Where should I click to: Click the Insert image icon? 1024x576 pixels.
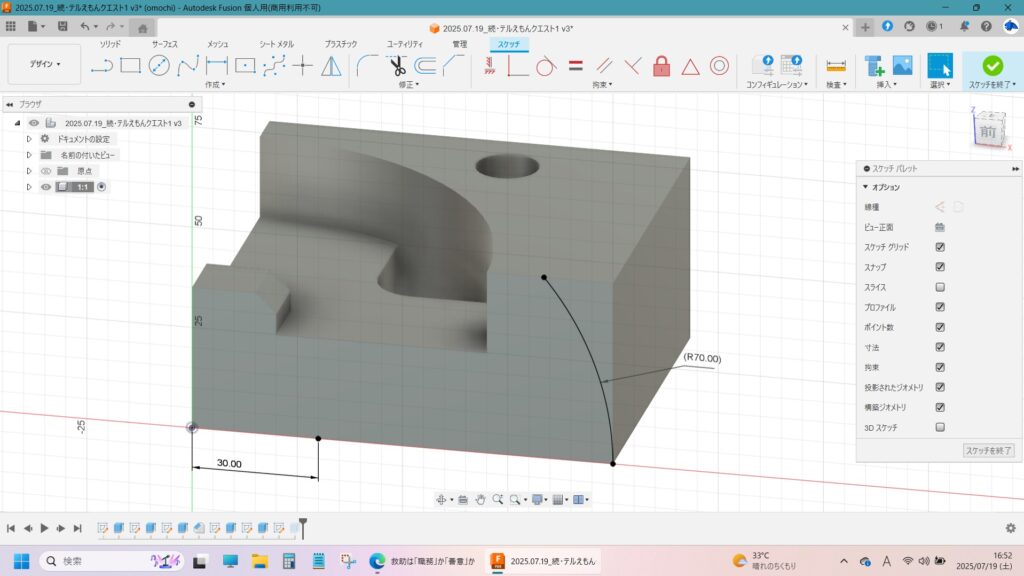(902, 66)
